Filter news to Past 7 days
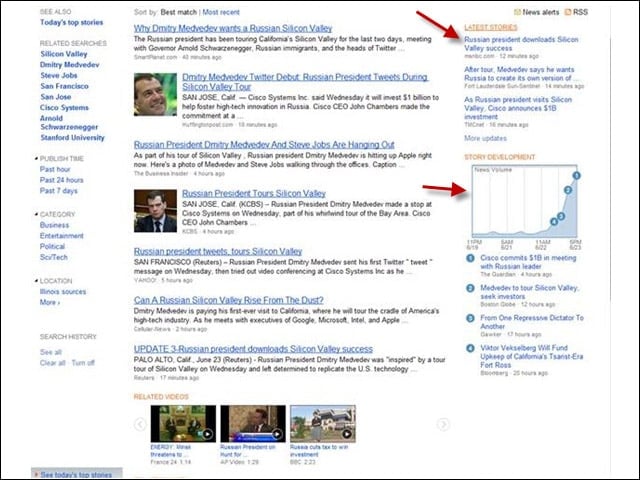640x480 pixels. coord(58,191)
